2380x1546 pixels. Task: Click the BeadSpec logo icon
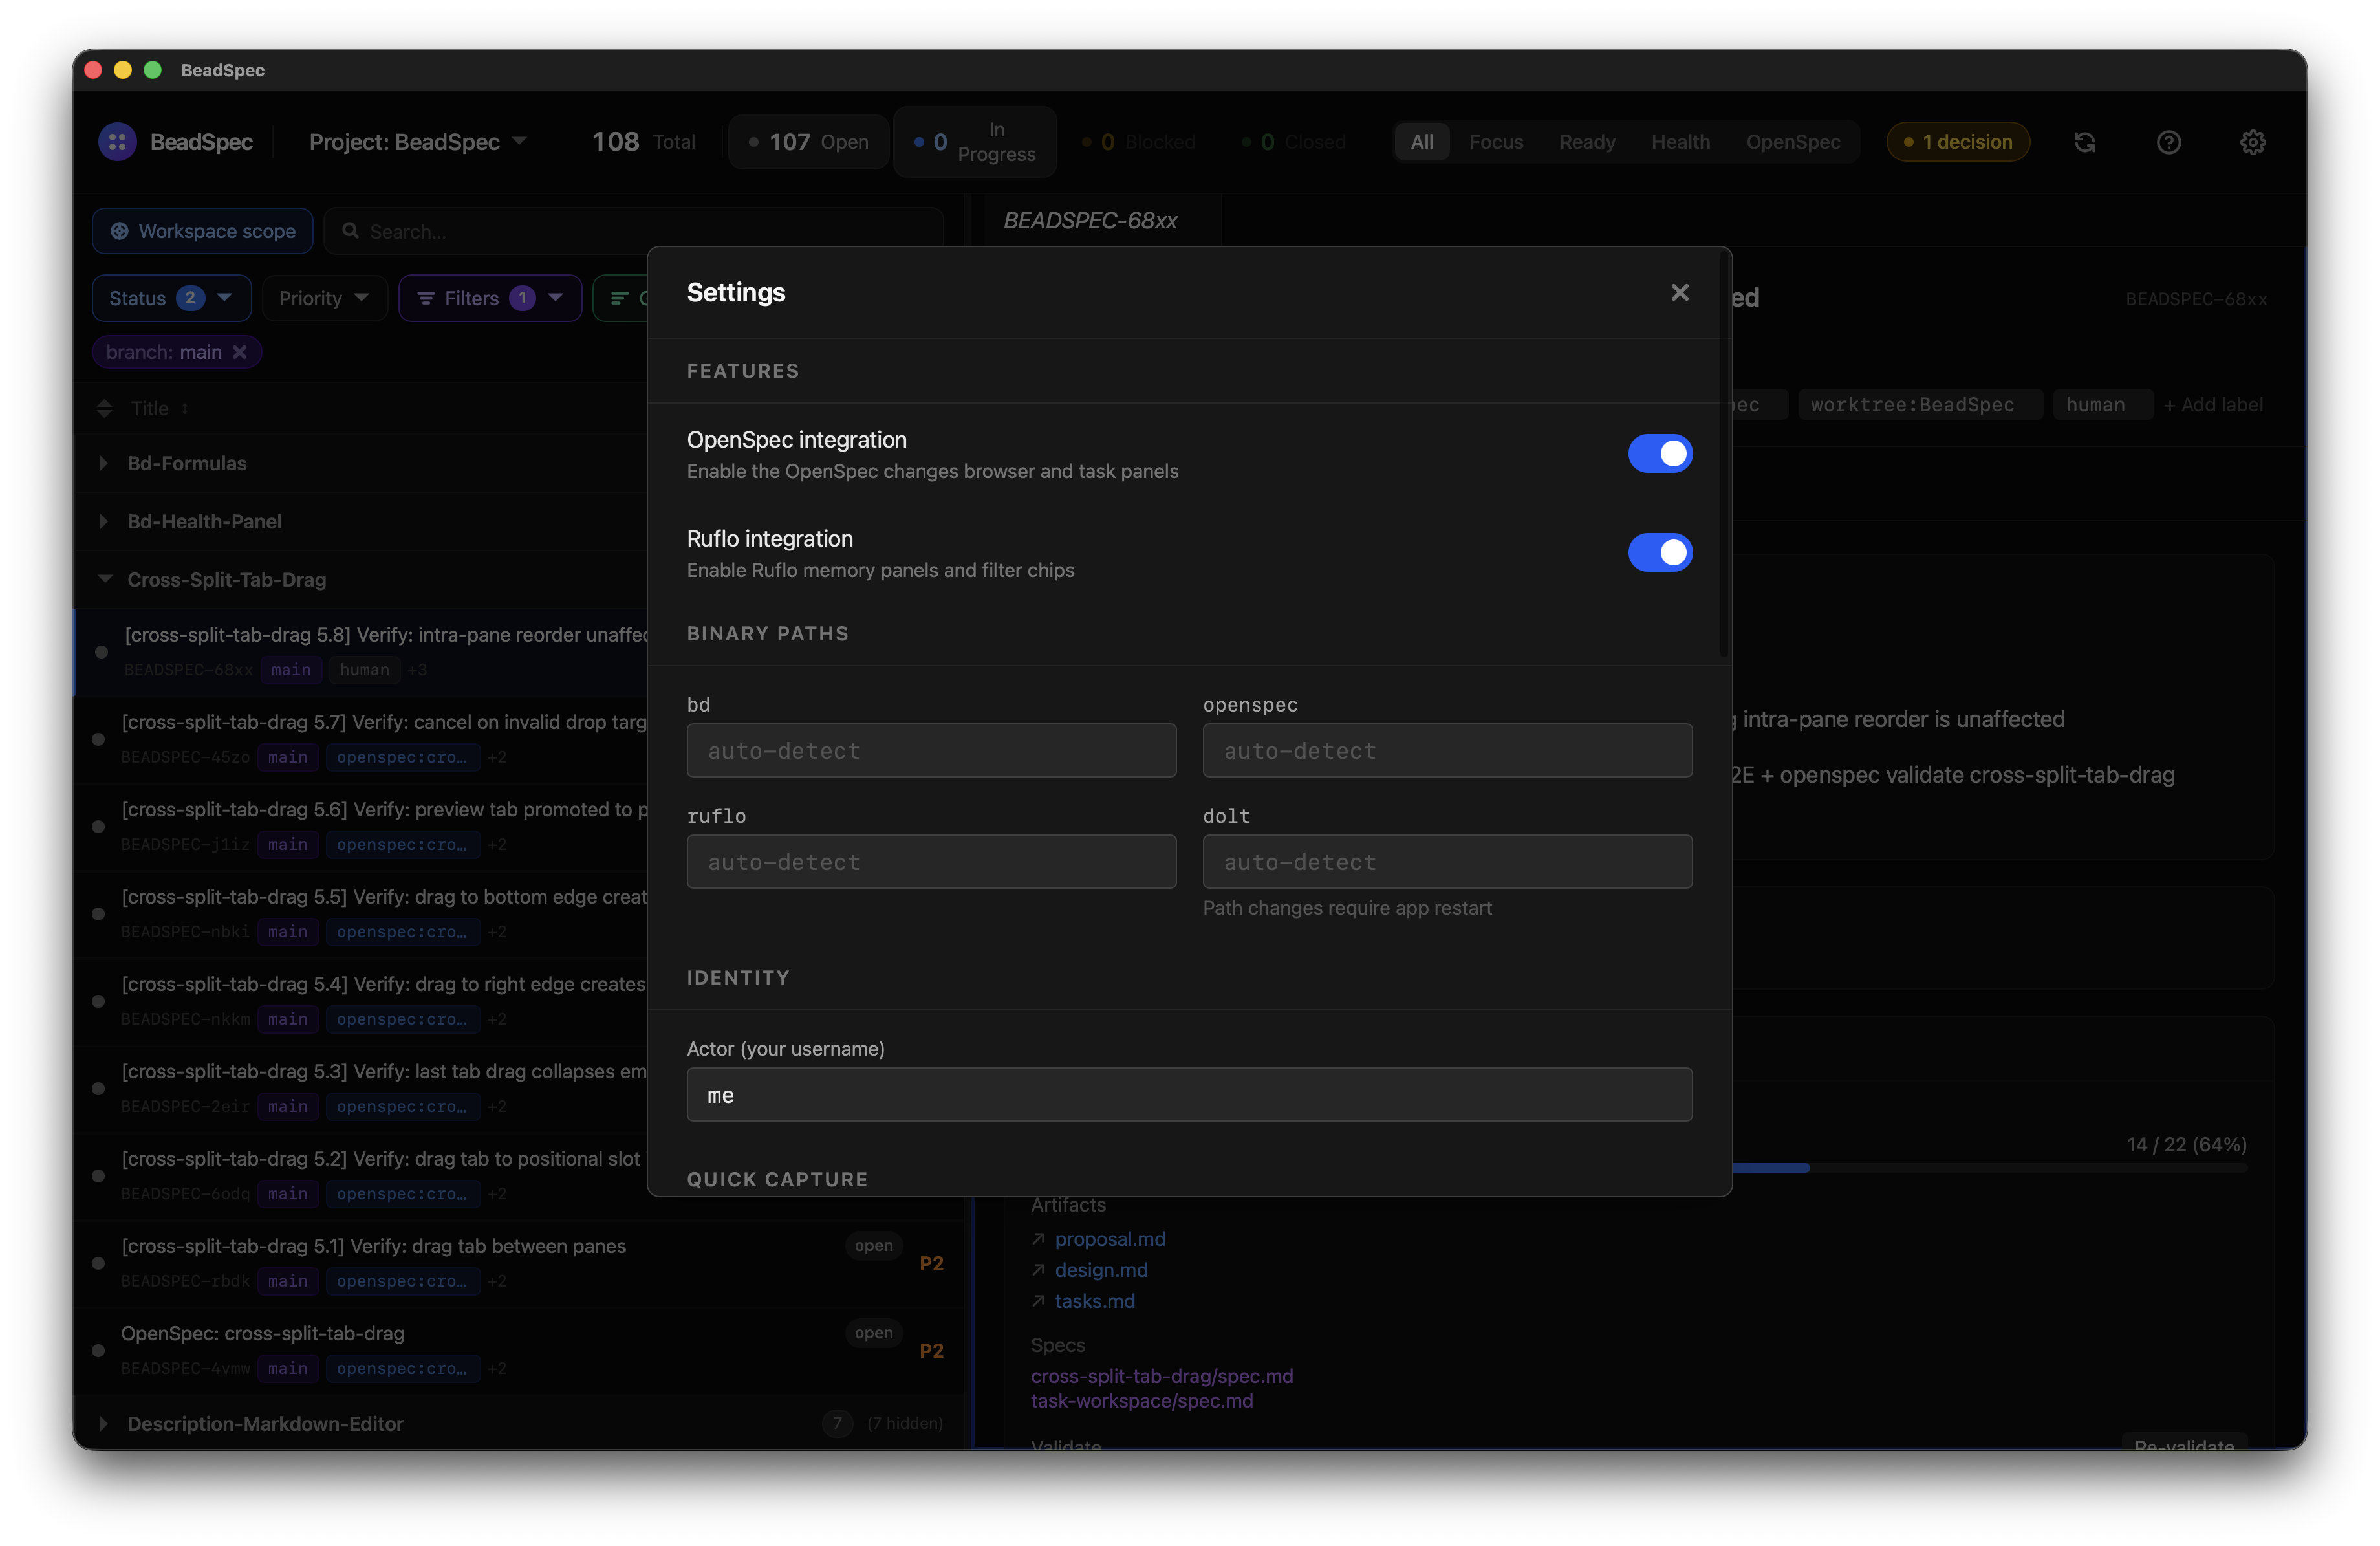point(117,142)
